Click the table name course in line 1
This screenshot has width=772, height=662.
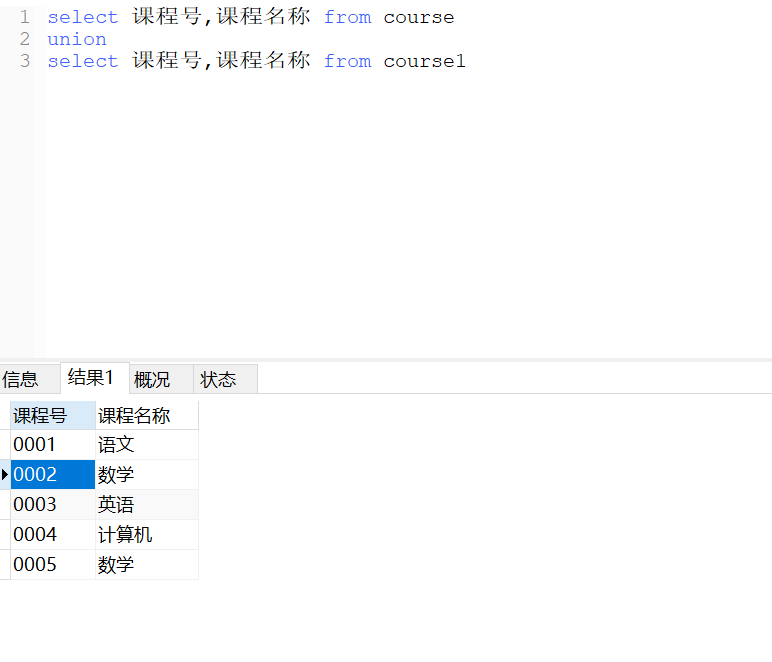tap(418, 17)
